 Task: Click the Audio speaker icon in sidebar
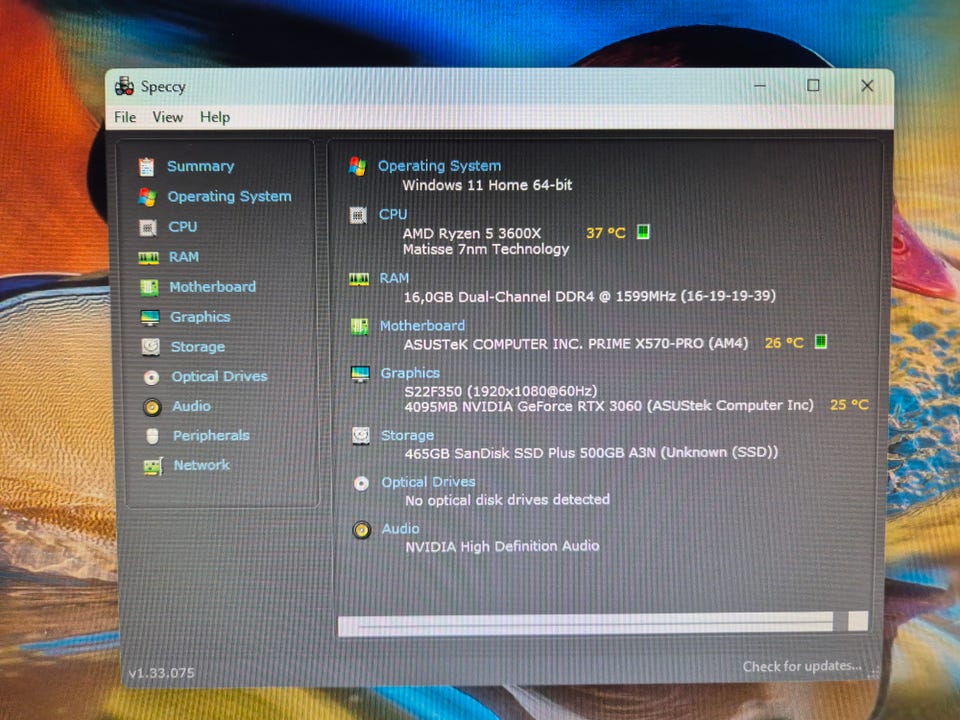[152, 407]
